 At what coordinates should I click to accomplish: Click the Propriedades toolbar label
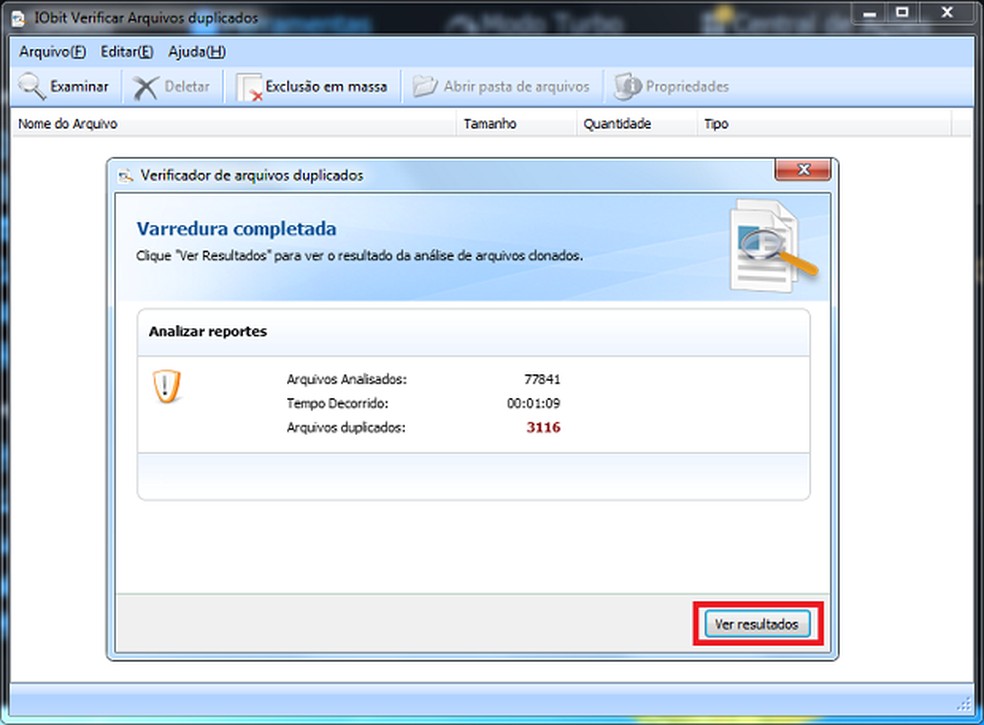(x=687, y=87)
